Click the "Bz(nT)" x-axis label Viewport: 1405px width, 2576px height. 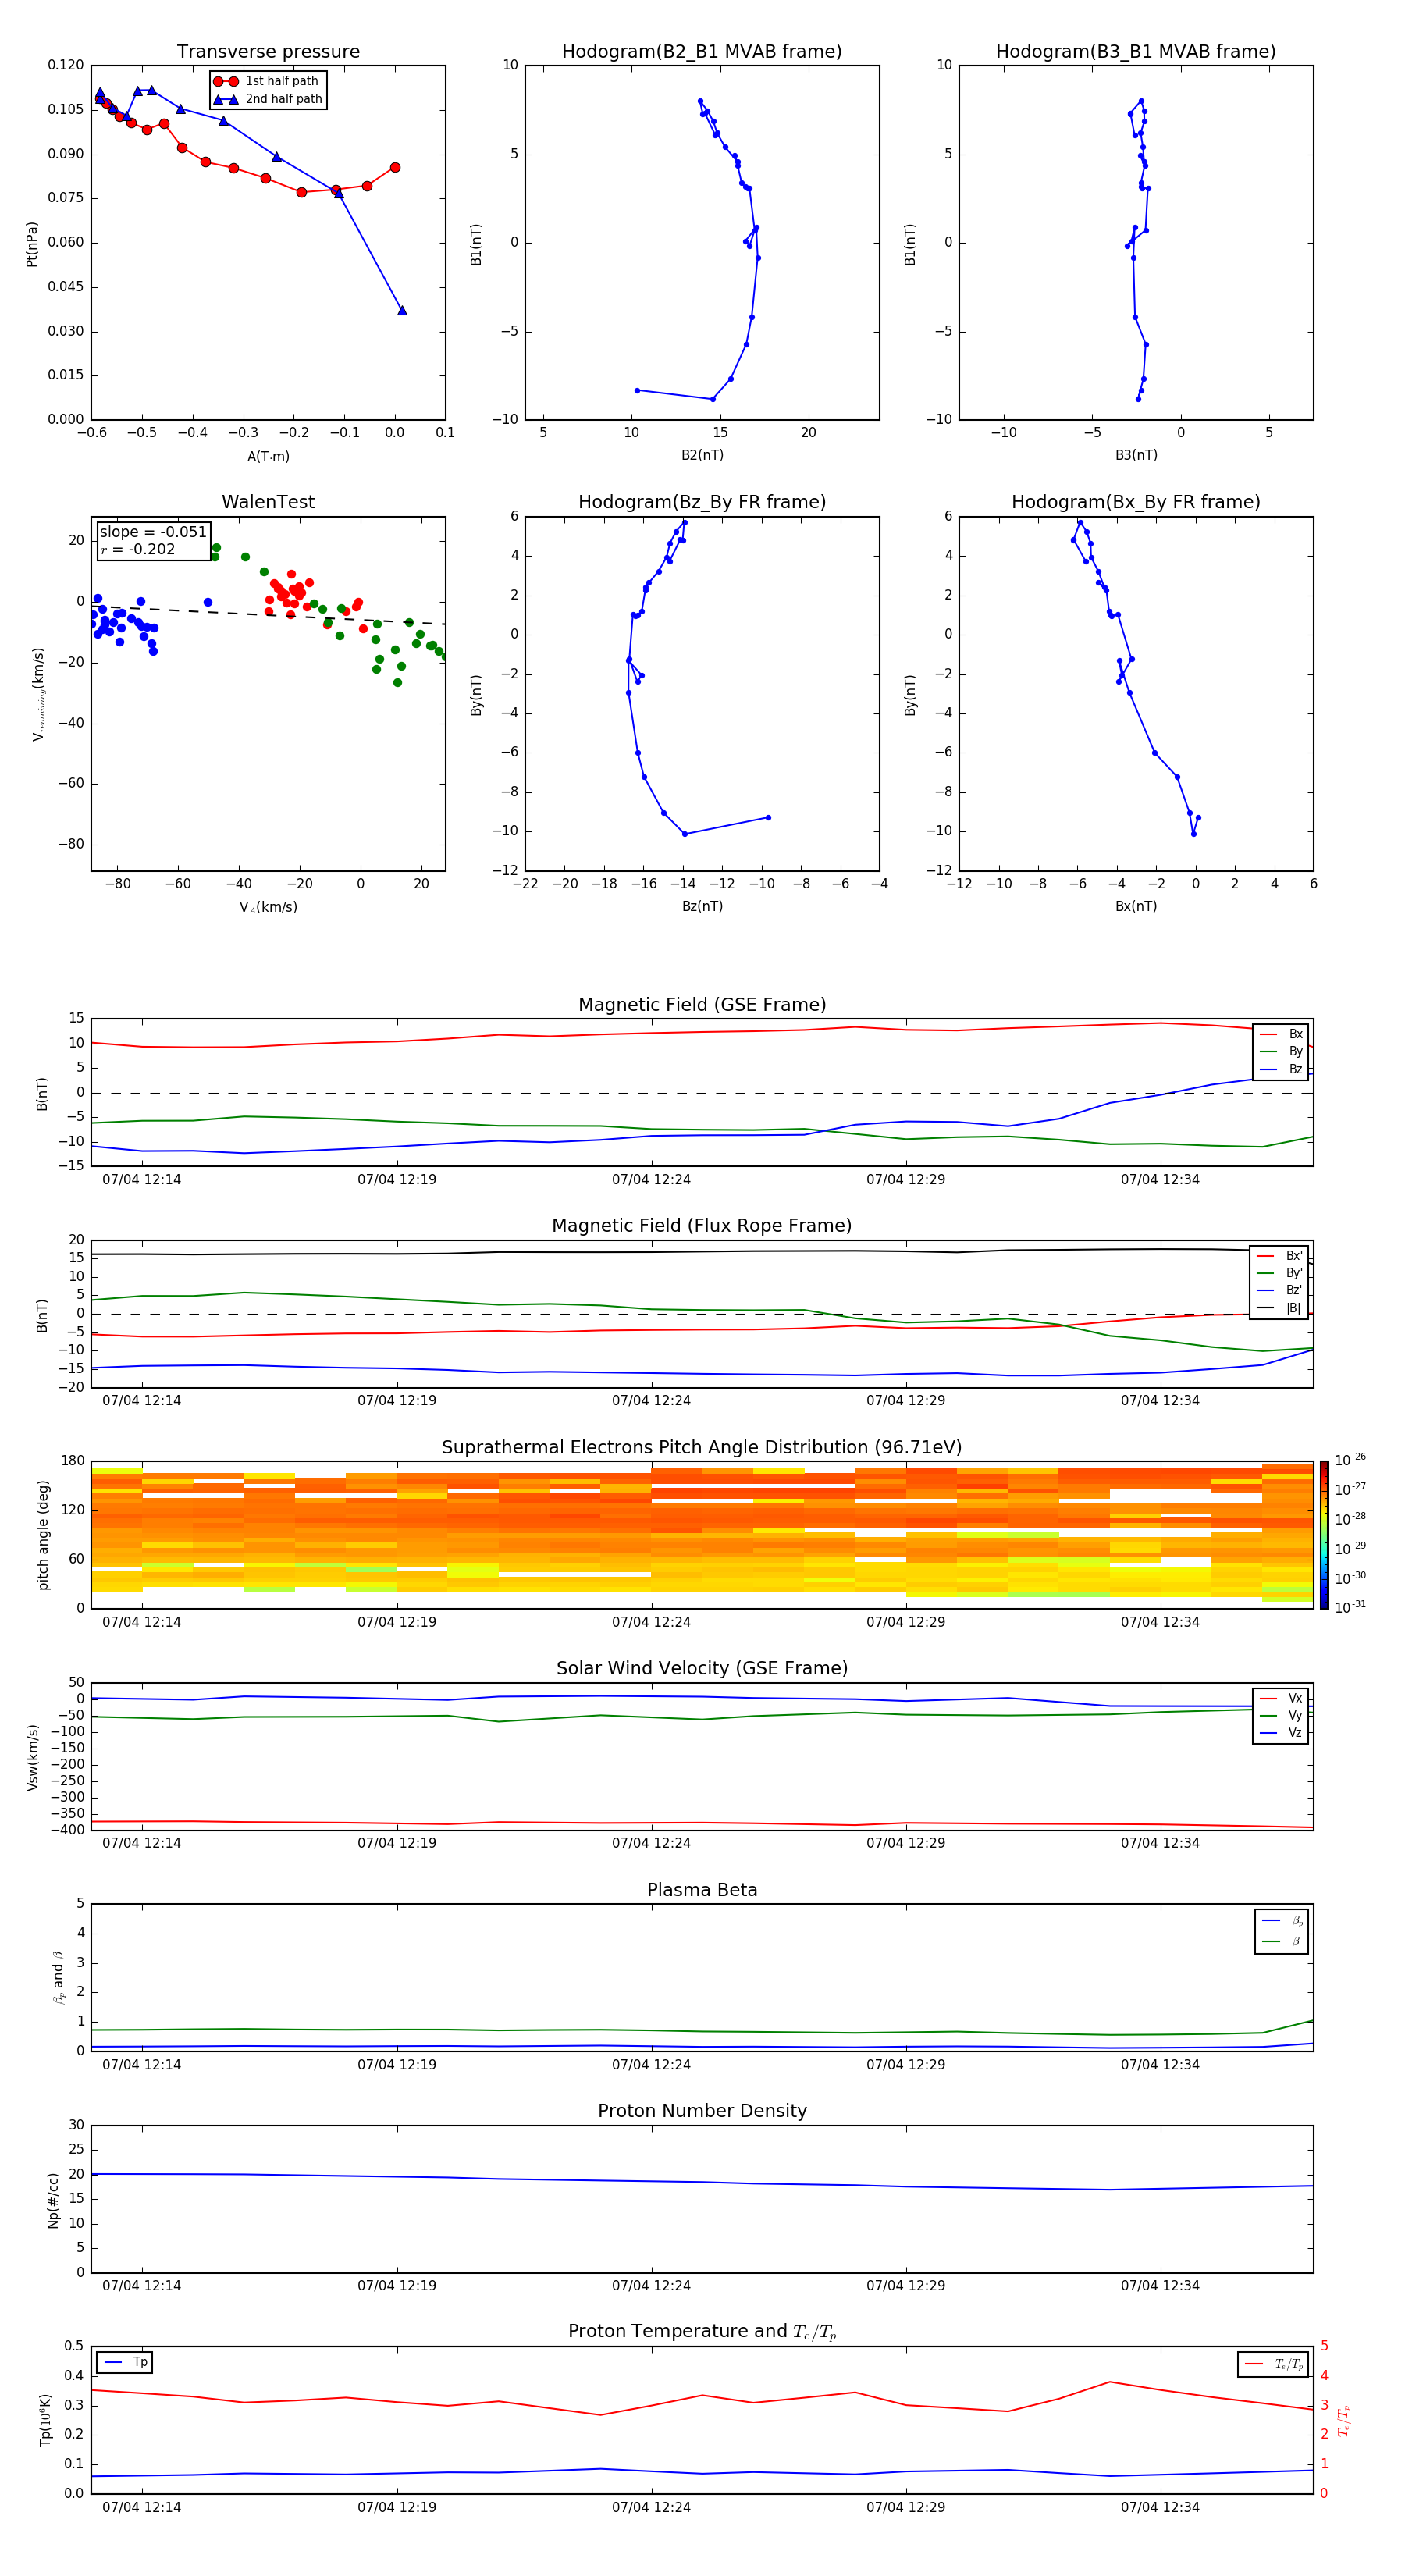point(702,906)
